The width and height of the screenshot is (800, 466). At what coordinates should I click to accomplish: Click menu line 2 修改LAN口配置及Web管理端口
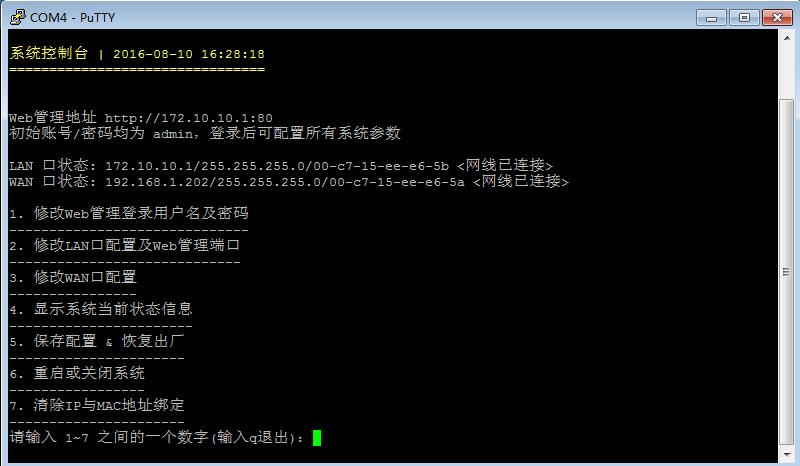tap(124, 246)
